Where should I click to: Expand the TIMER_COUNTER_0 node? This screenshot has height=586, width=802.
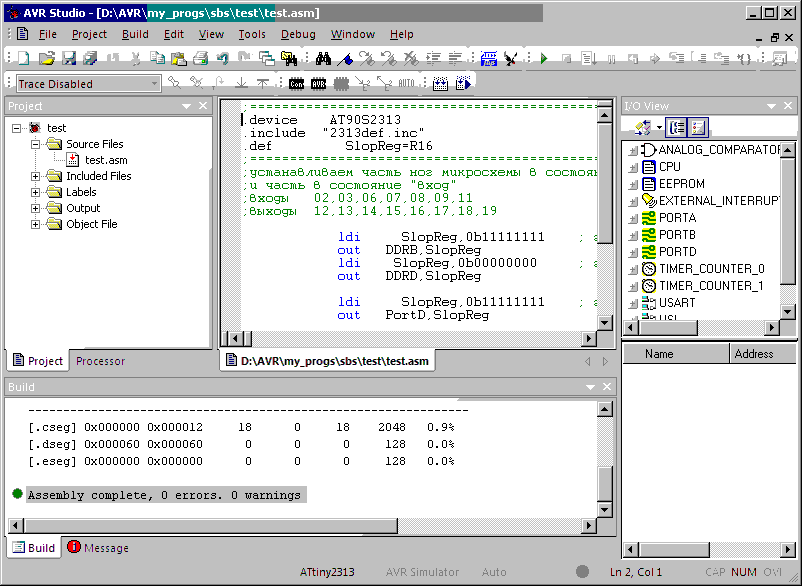pyautogui.click(x=633, y=269)
